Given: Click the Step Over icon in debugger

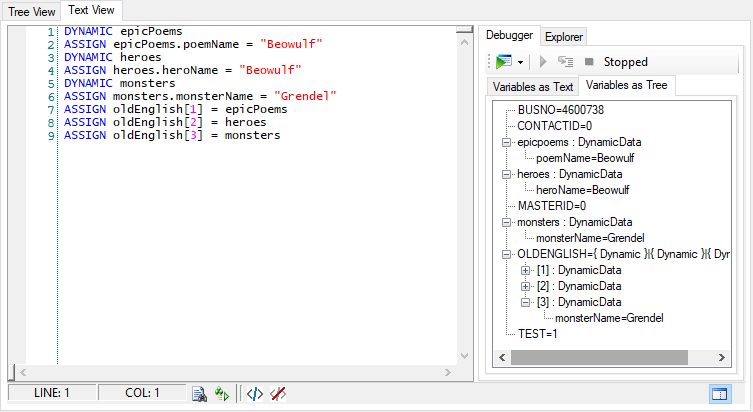Looking at the screenshot, I should (565, 62).
